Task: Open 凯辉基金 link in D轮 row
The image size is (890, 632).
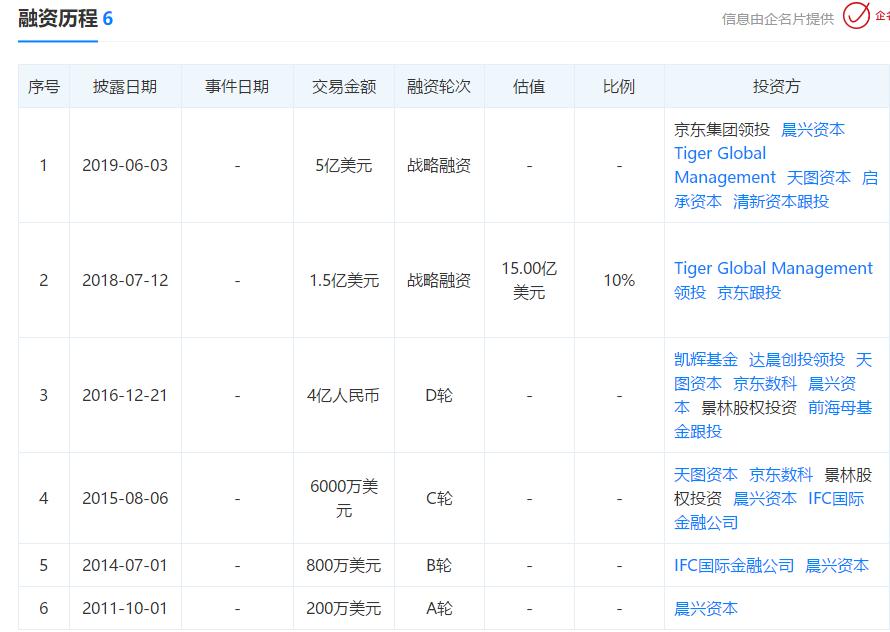Action: tap(704, 359)
